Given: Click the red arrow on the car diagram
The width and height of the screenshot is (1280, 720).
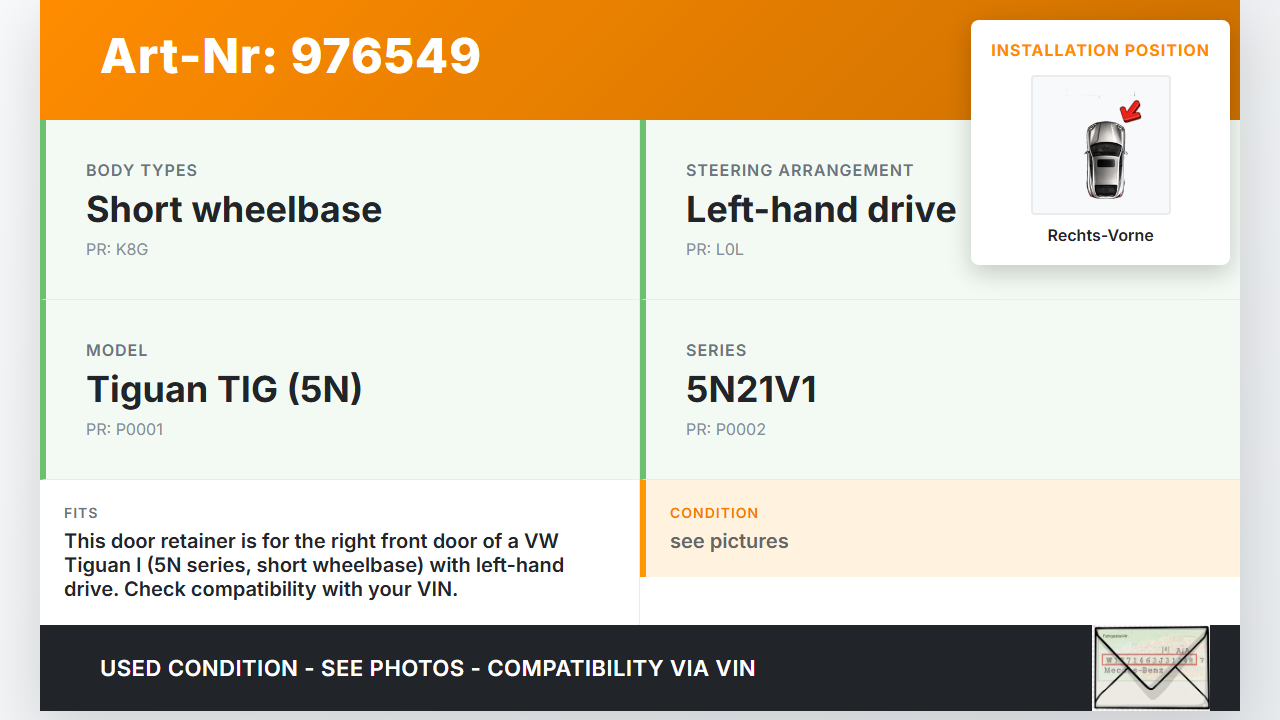Looking at the screenshot, I should [1131, 111].
